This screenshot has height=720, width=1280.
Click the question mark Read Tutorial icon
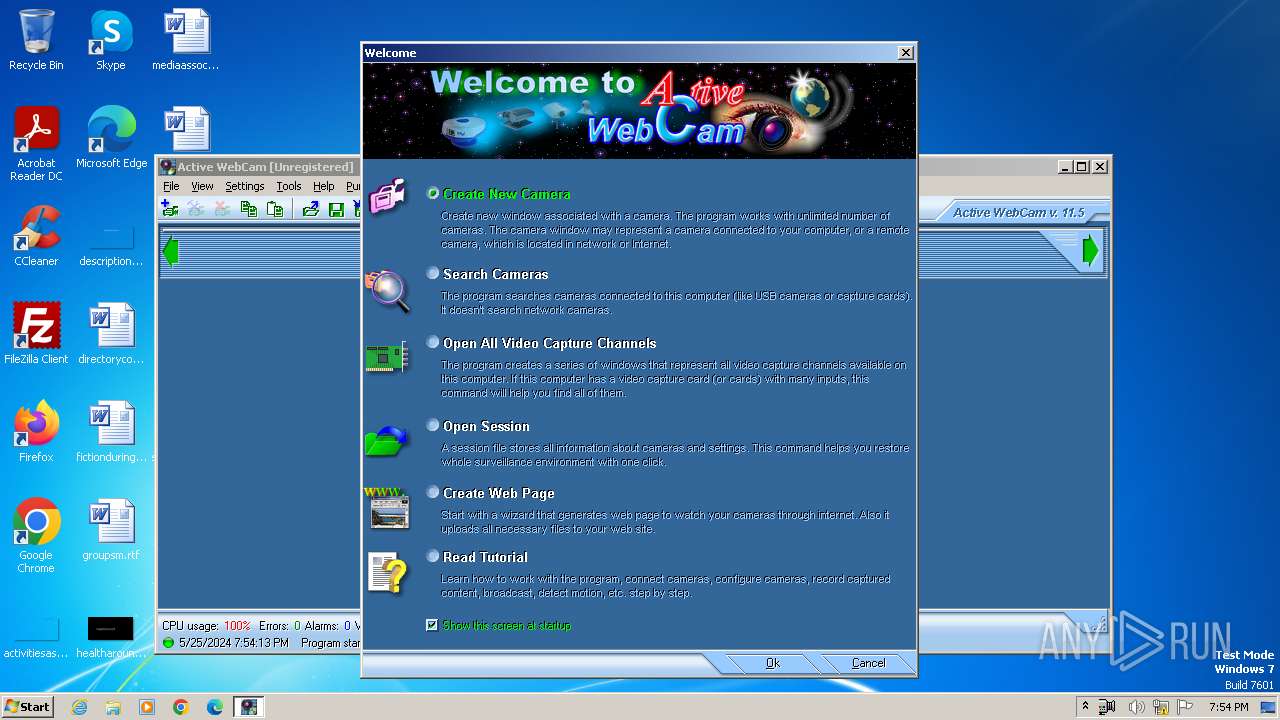click(x=388, y=573)
